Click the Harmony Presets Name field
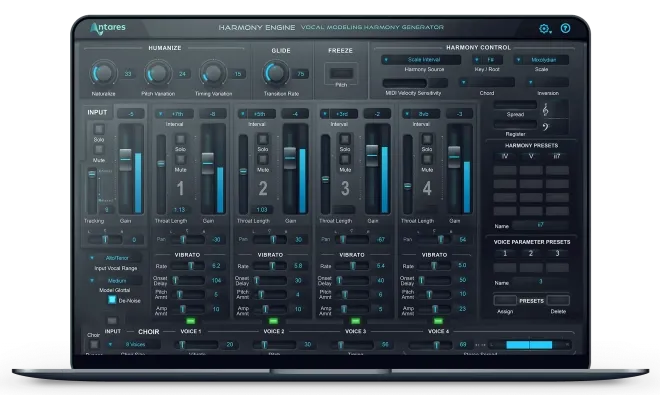Screen dimensions: 660x395 pyautogui.click(x=540, y=225)
